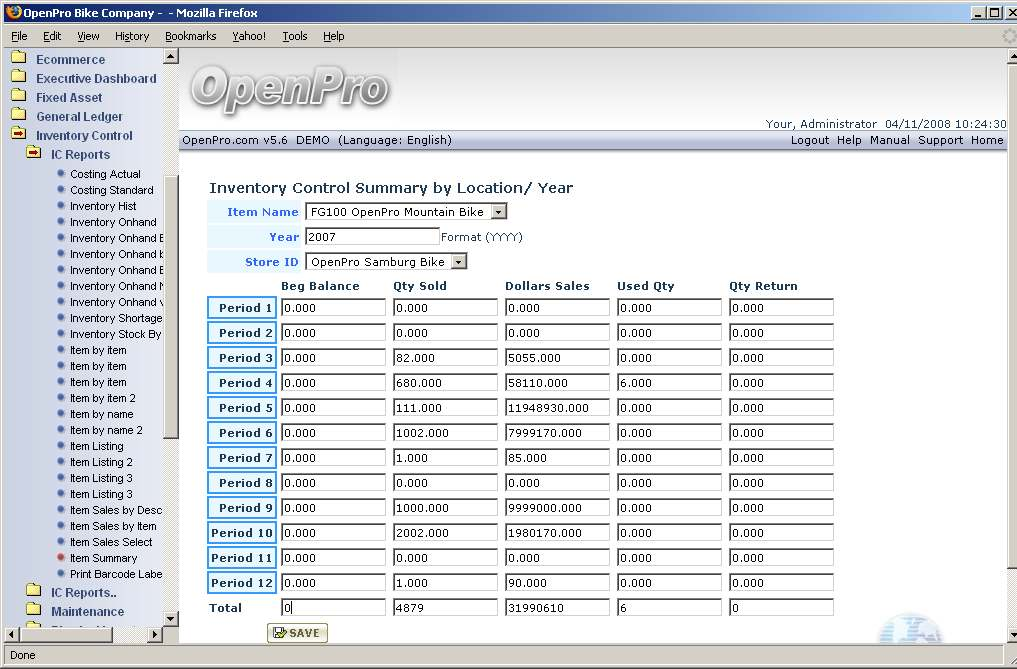This screenshot has height=669, width=1017.
Task: Open the History menu
Action: 131,36
